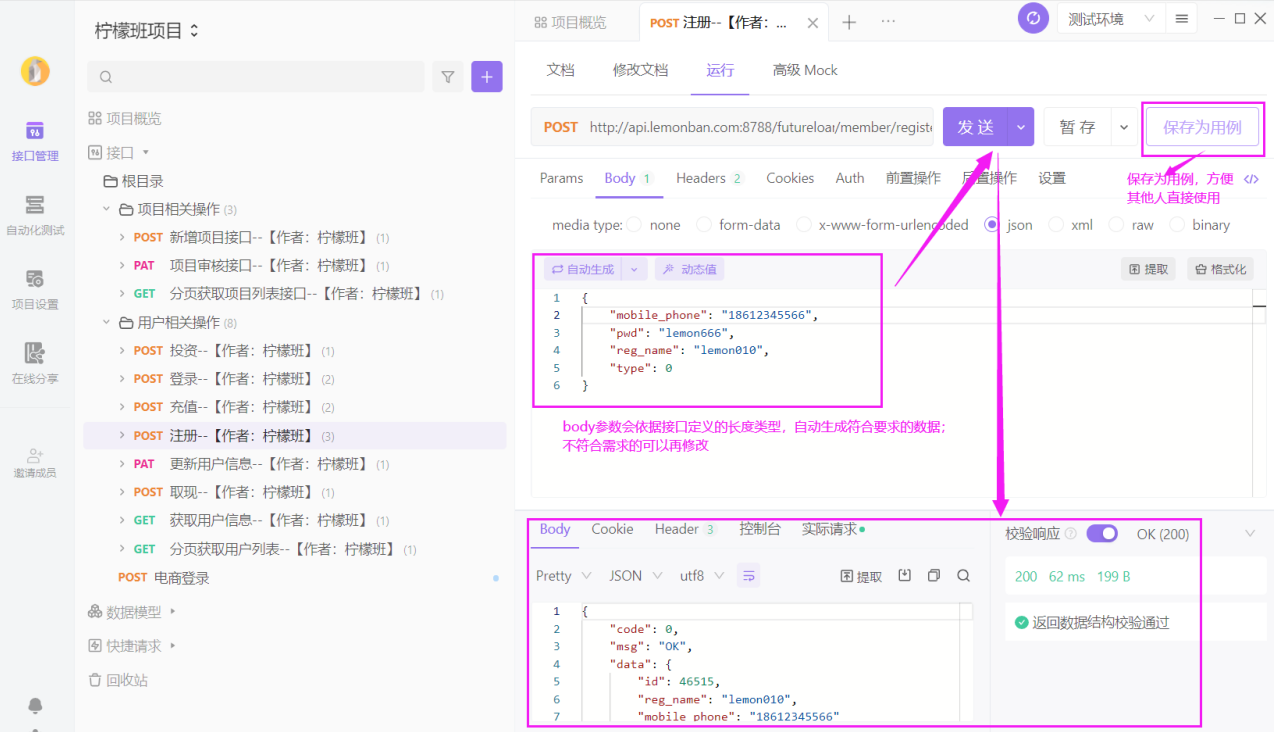Switch to the 修改文档 tab

pyautogui.click(x=640, y=70)
